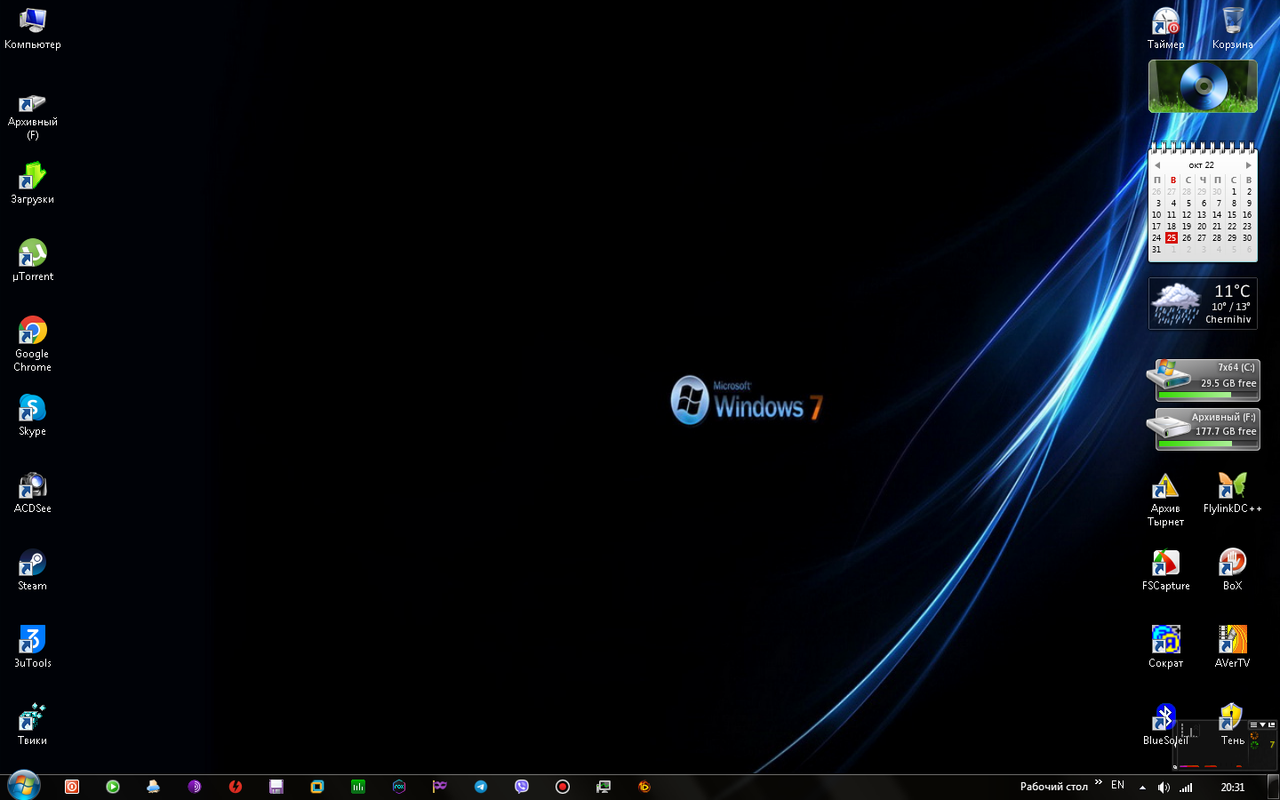Click the speaker volume tray icon
Viewport: 1280px width, 800px height.
click(x=1163, y=787)
